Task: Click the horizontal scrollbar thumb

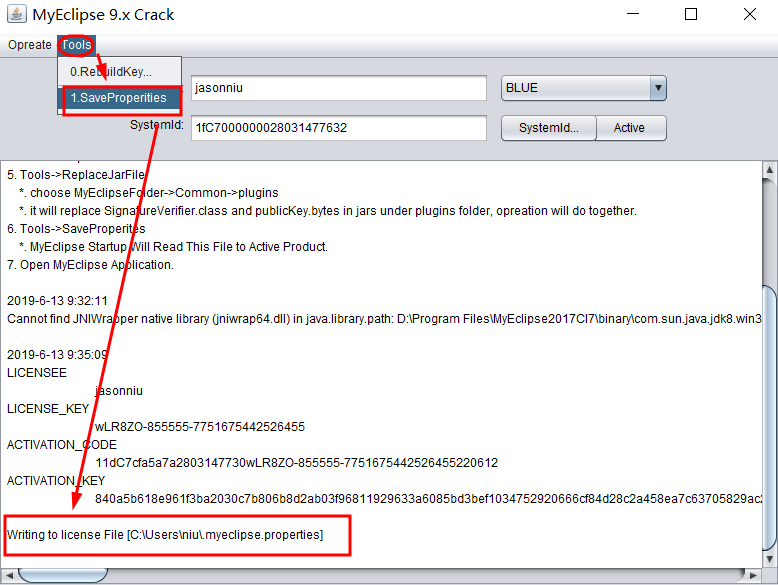Action: (63, 576)
